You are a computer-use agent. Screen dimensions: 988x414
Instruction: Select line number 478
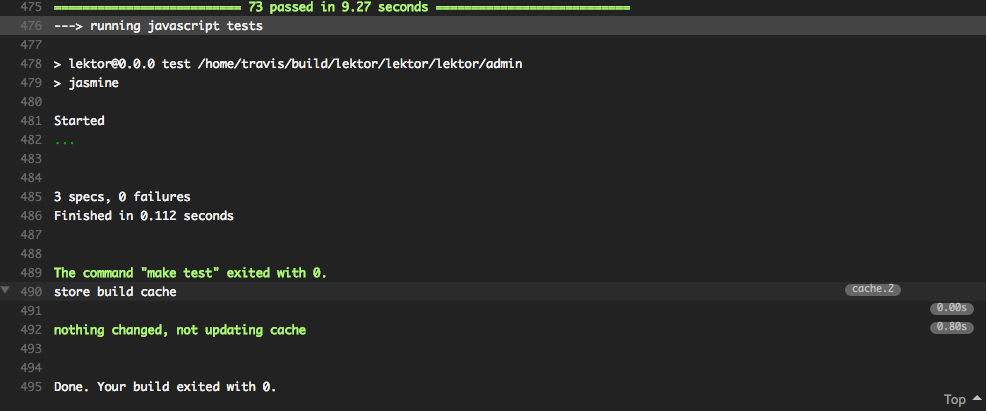pyautogui.click(x=30, y=64)
